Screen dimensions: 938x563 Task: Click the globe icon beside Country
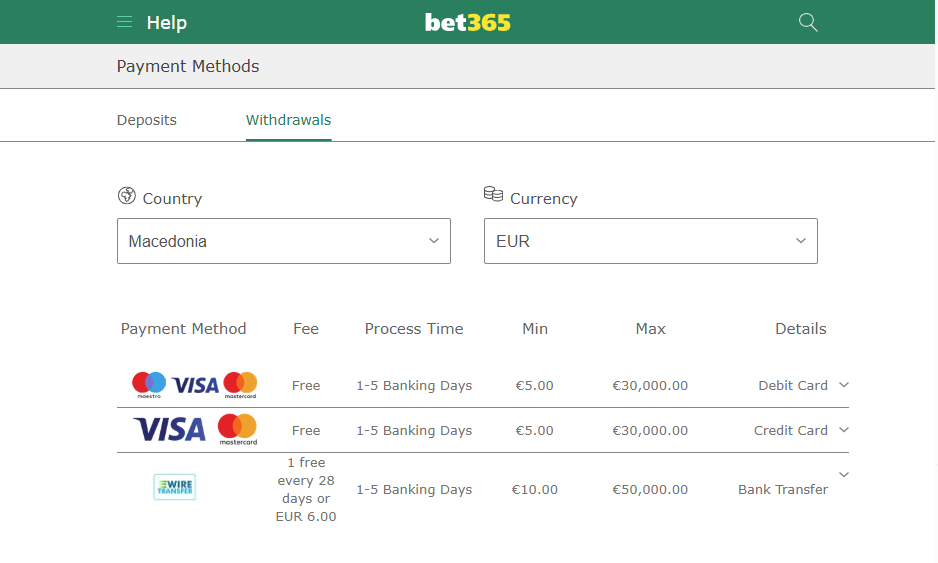(127, 196)
